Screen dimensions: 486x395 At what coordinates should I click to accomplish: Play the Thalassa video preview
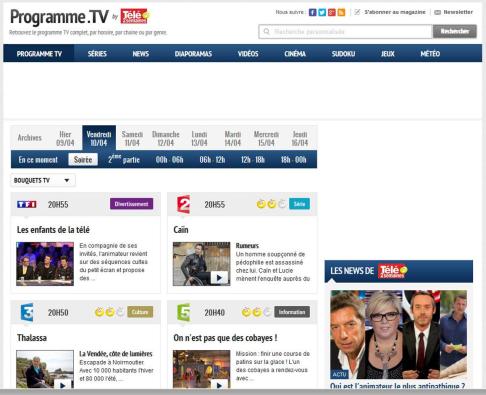click(x=63, y=385)
